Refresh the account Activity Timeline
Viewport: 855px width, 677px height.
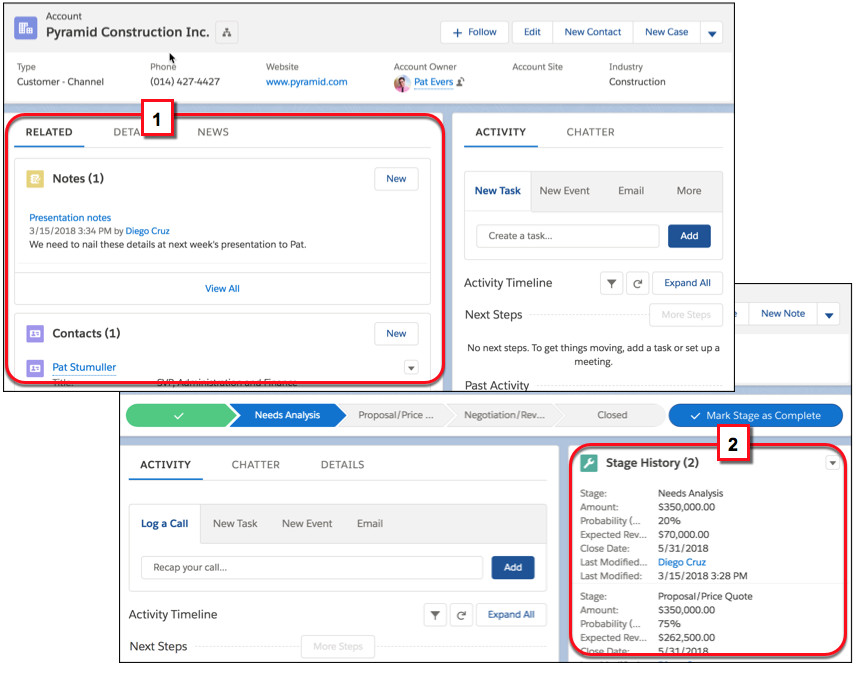point(637,283)
